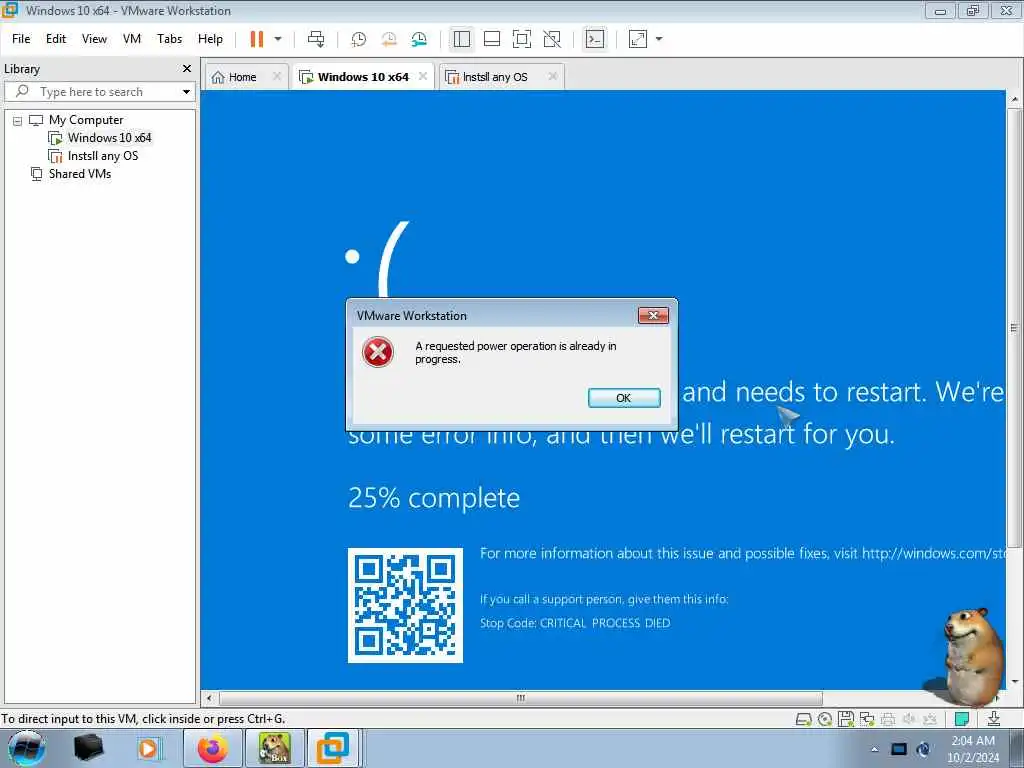Viewport: 1024px width, 768px height.
Task: Click the network adapter status icon
Action: (x=867, y=720)
